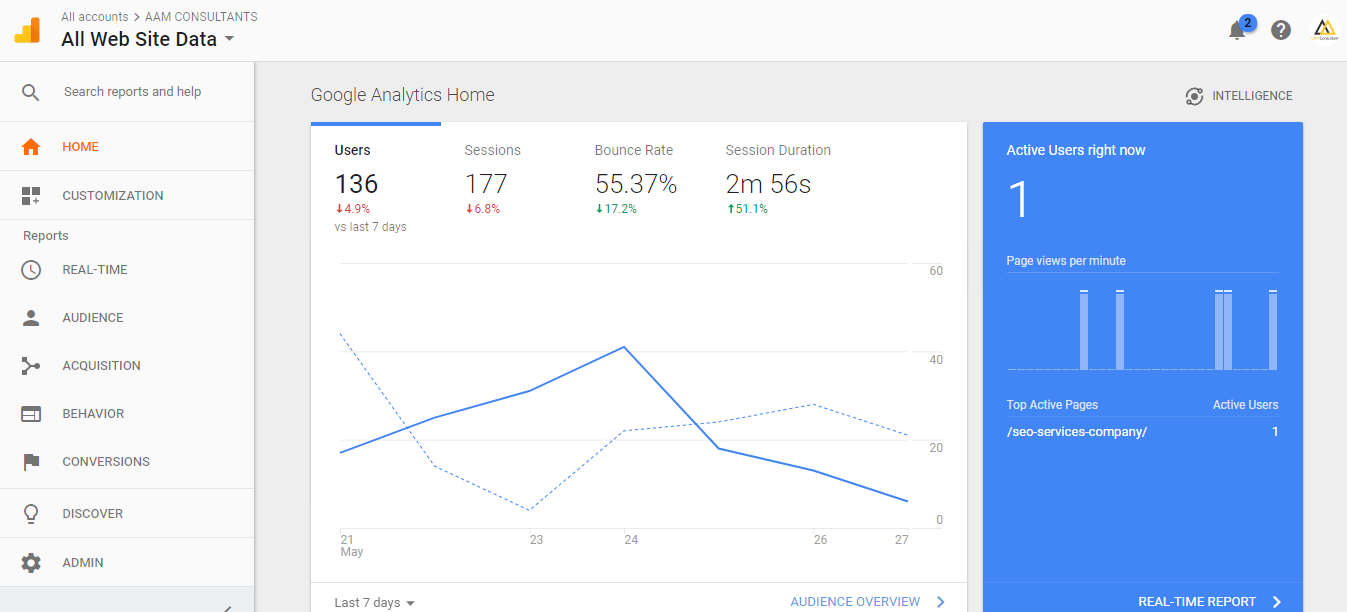Open the Last 7 days date range dropdown
1347x612 pixels.
tap(373, 602)
